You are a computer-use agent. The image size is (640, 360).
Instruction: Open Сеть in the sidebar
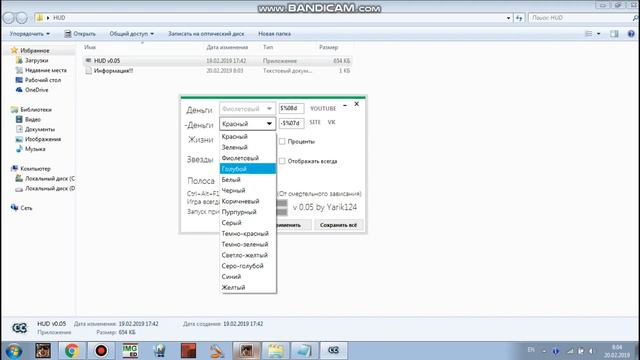pyautogui.click(x=26, y=208)
